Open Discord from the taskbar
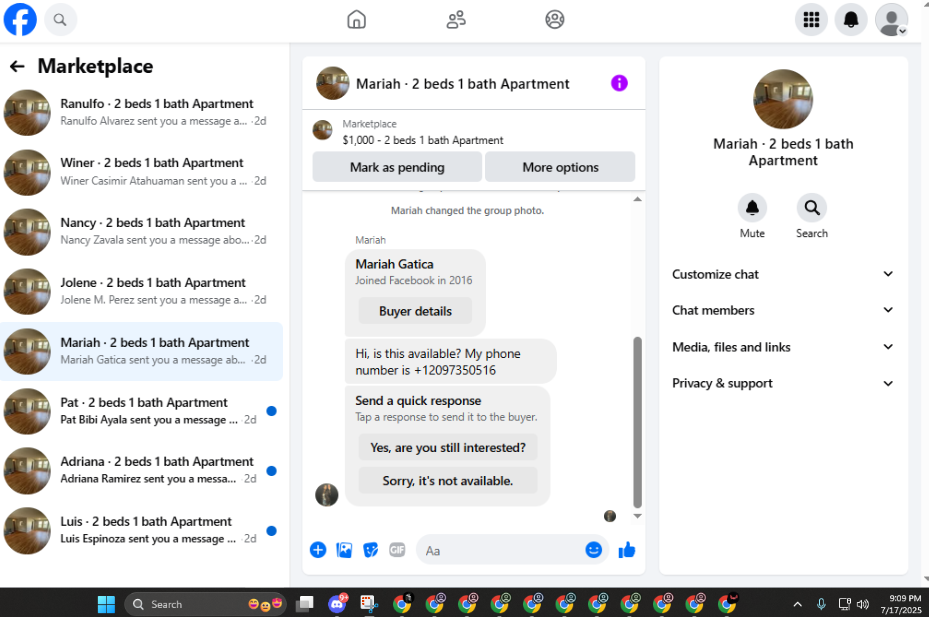Viewport: 929px width, 617px height. pyautogui.click(x=338, y=604)
